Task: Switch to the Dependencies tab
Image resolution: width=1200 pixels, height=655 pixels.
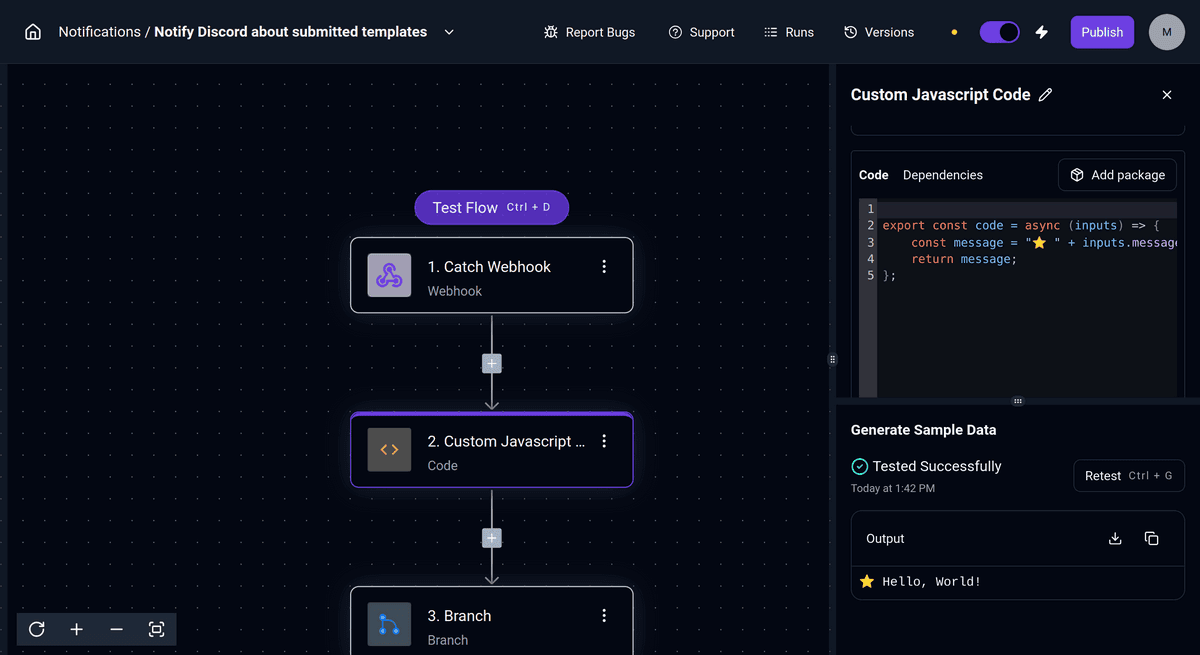Action: pos(943,175)
